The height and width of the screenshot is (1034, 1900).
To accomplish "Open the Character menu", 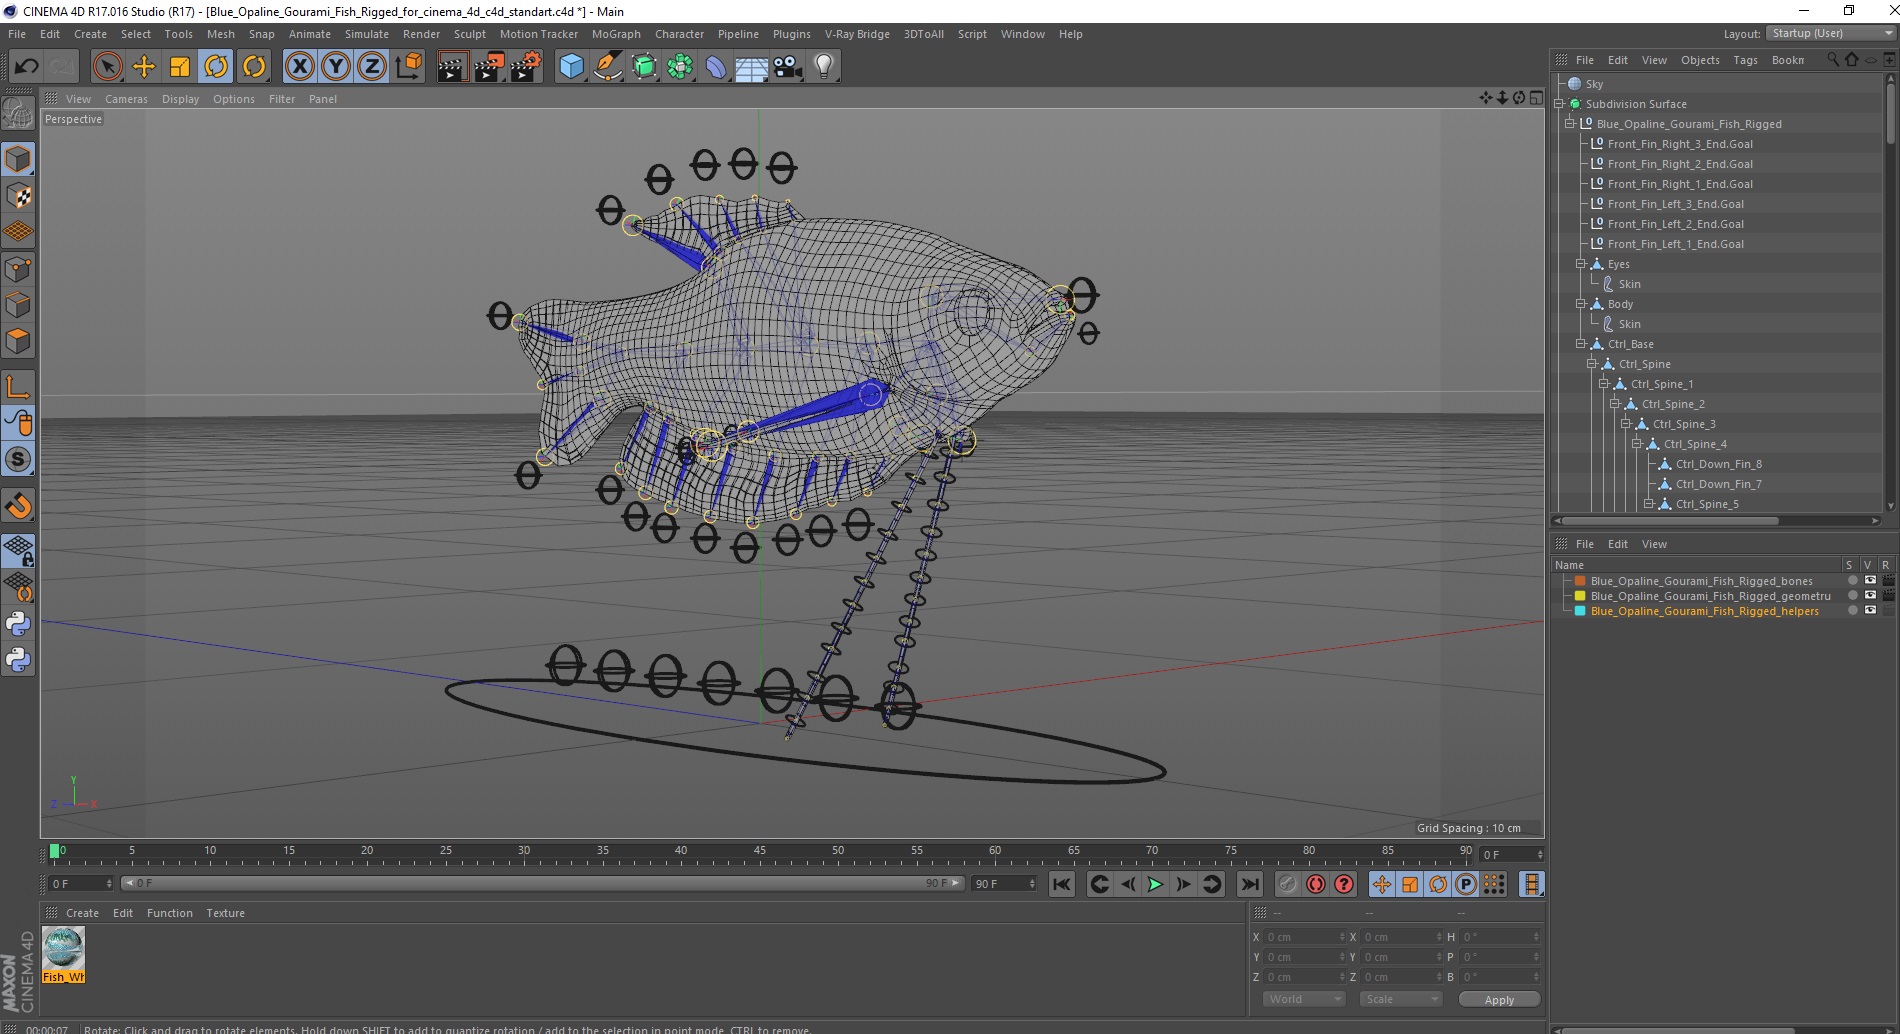I will [x=679, y=34].
